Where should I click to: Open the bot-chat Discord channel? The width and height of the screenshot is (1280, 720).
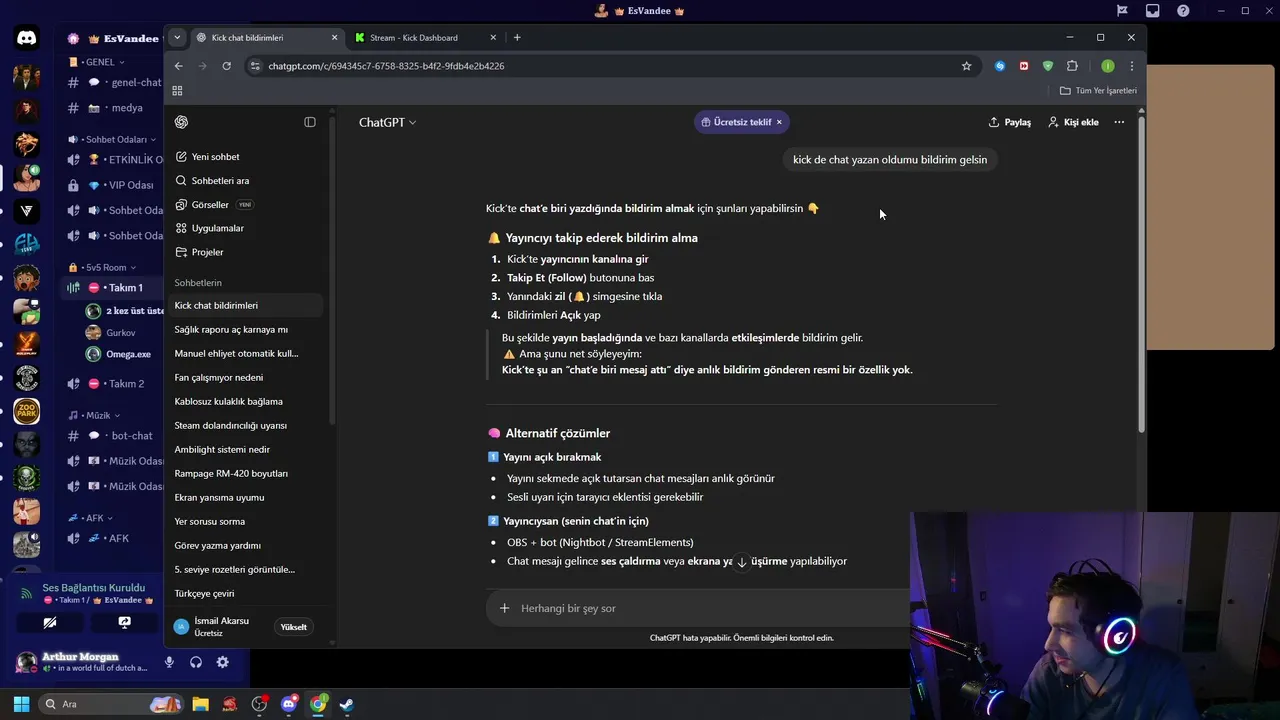click(x=114, y=436)
